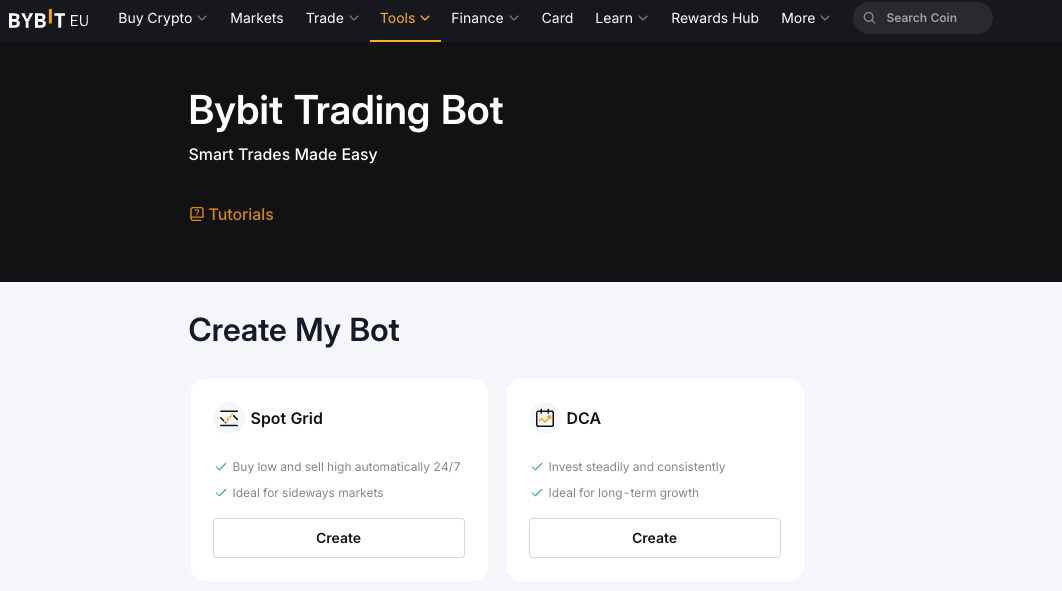
Task: Open the Rewards Hub
Action: pos(714,18)
